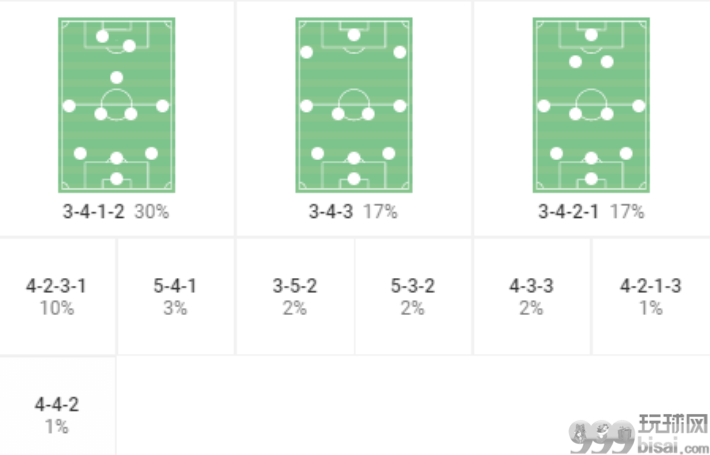Click the lone striker dot in 3-4-2-1 pitch
The width and height of the screenshot is (710, 455).
pos(591,35)
